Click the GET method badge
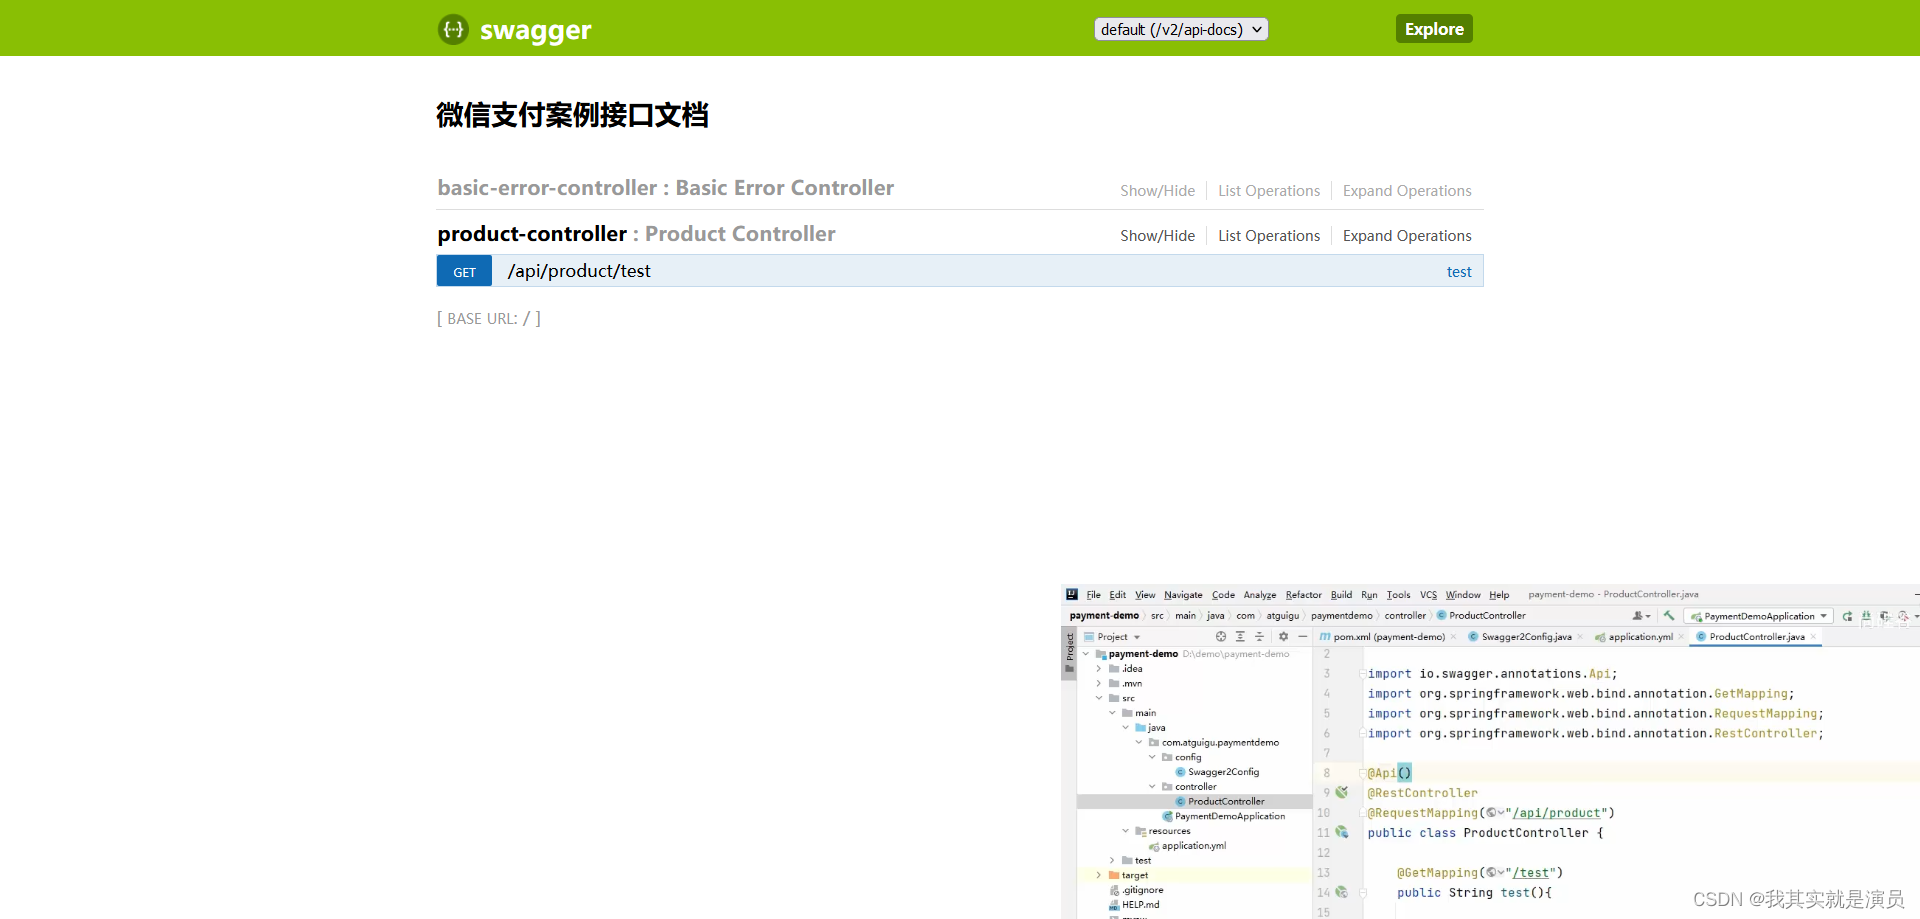The image size is (1920, 919). click(x=464, y=271)
